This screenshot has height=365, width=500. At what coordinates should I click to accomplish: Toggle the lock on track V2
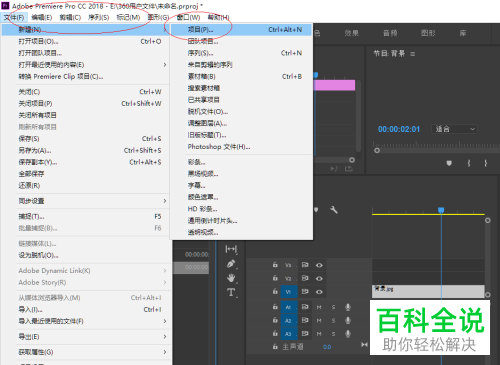tap(275, 278)
